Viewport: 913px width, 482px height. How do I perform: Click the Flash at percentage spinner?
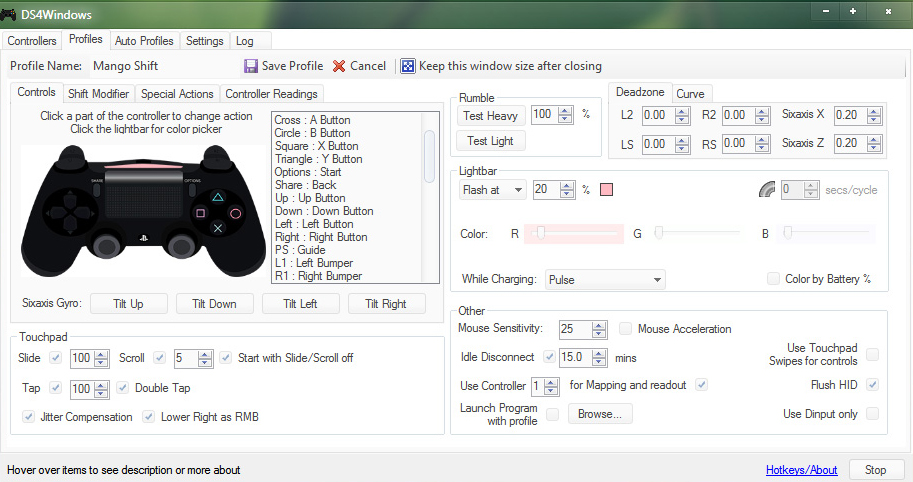pos(567,190)
